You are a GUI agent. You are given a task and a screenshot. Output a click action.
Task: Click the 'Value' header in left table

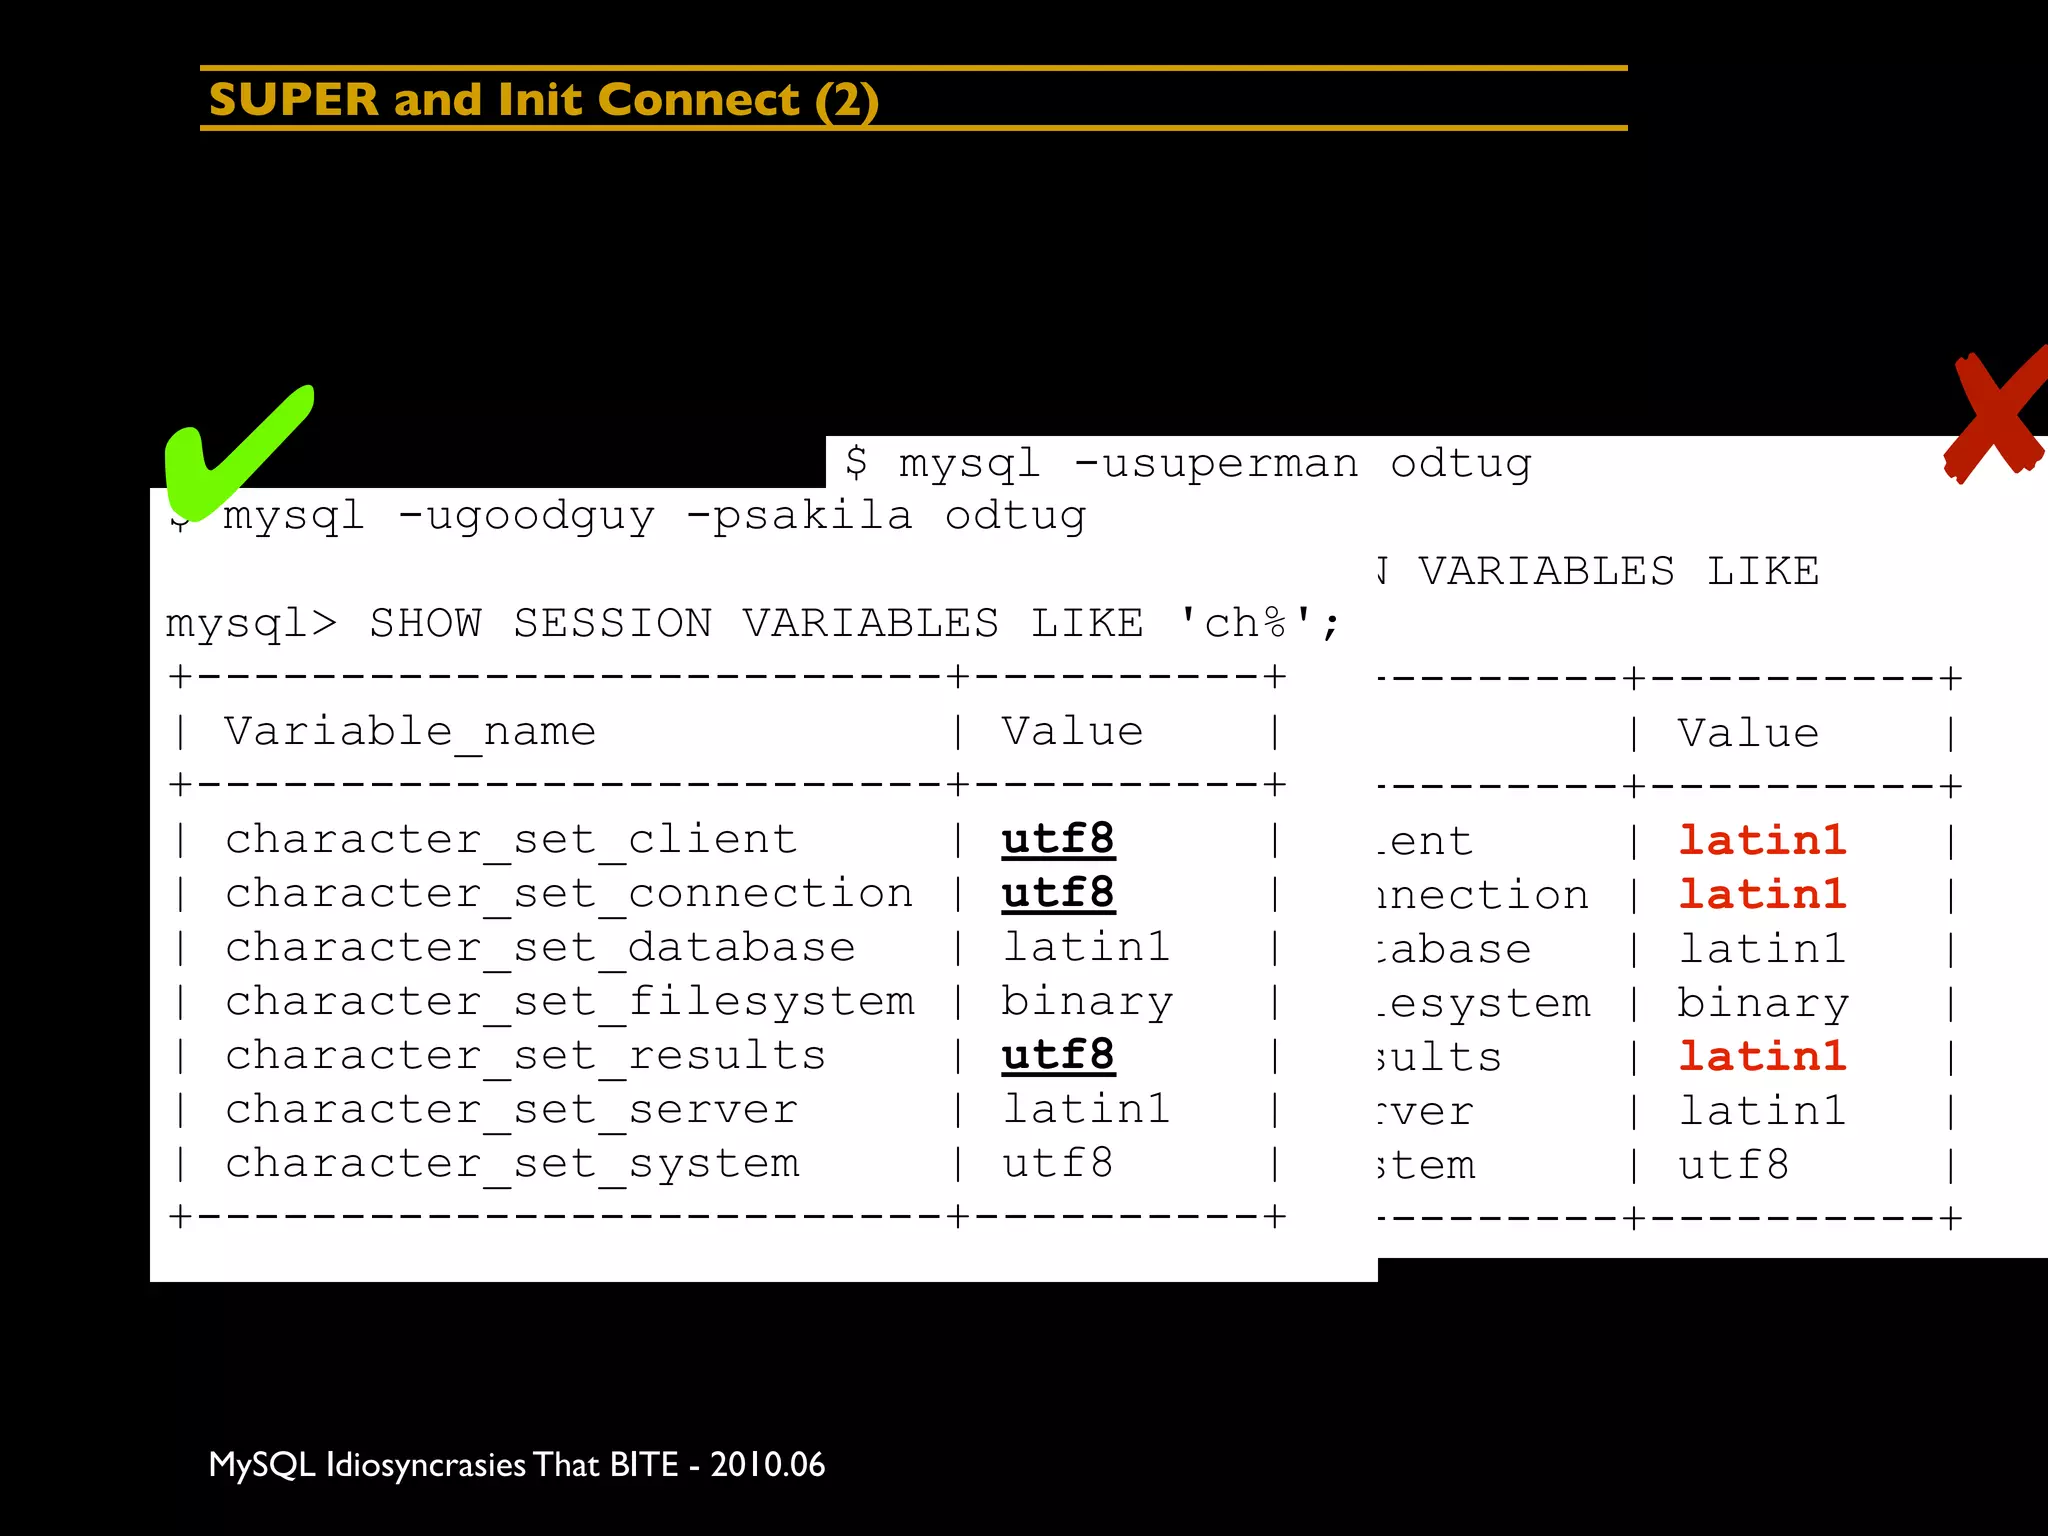(x=1072, y=732)
